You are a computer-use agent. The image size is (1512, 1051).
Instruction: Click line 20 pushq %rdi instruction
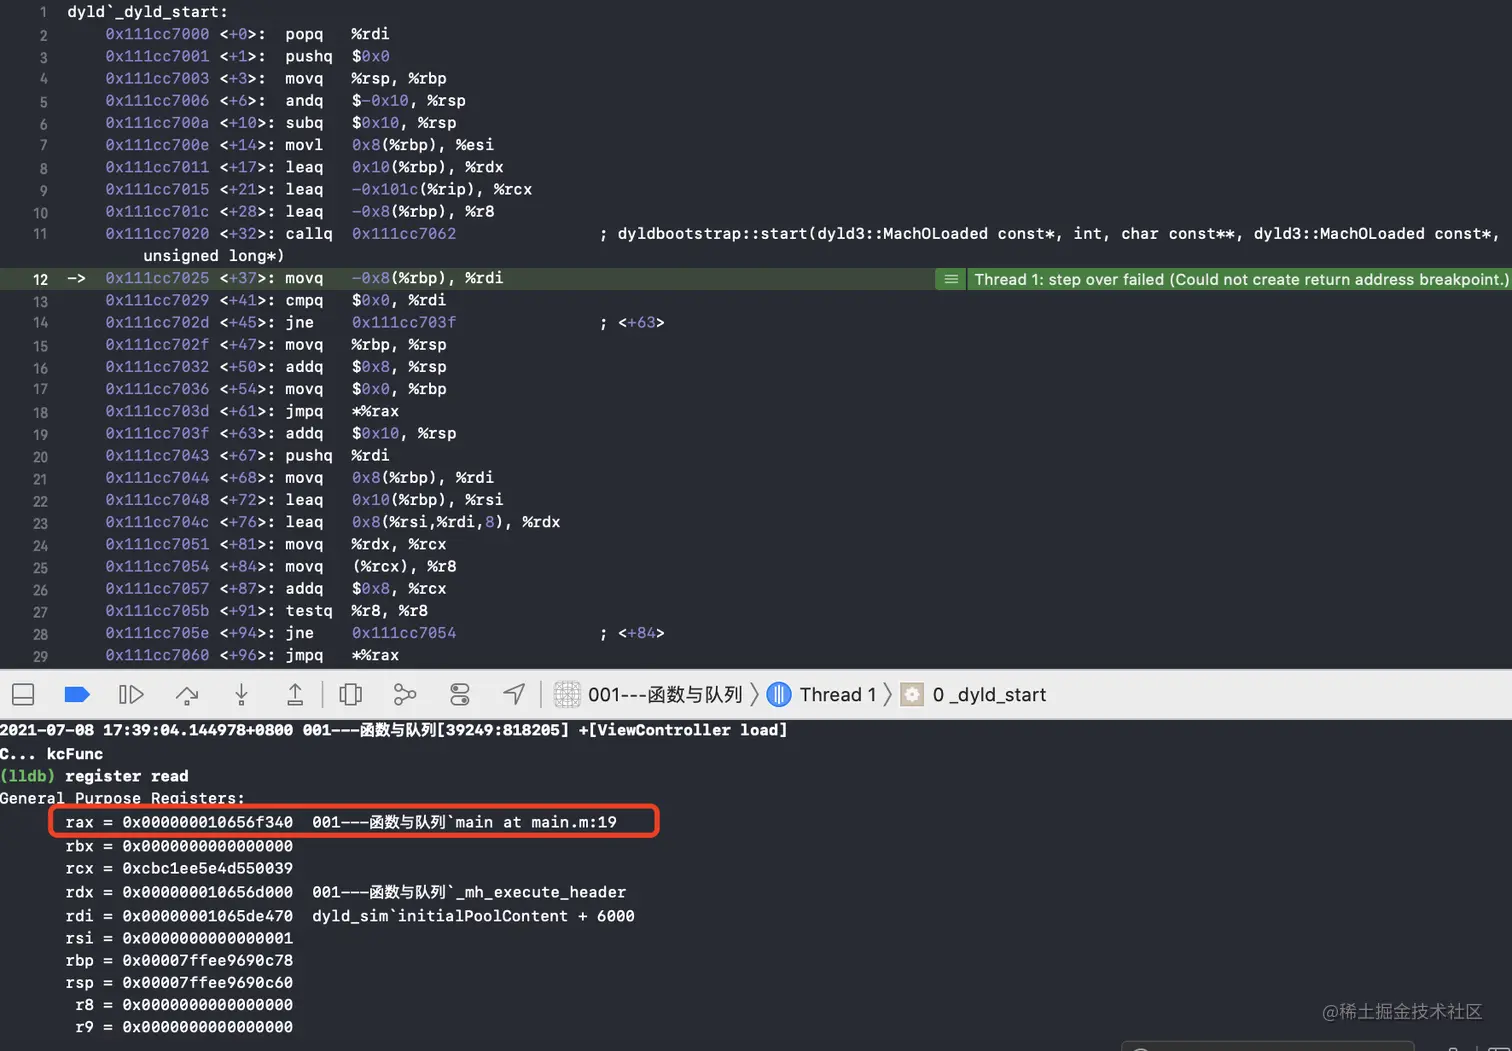(x=337, y=456)
